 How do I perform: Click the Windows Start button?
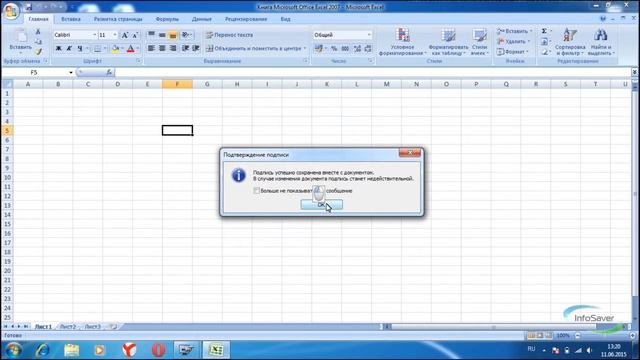click(x=14, y=350)
